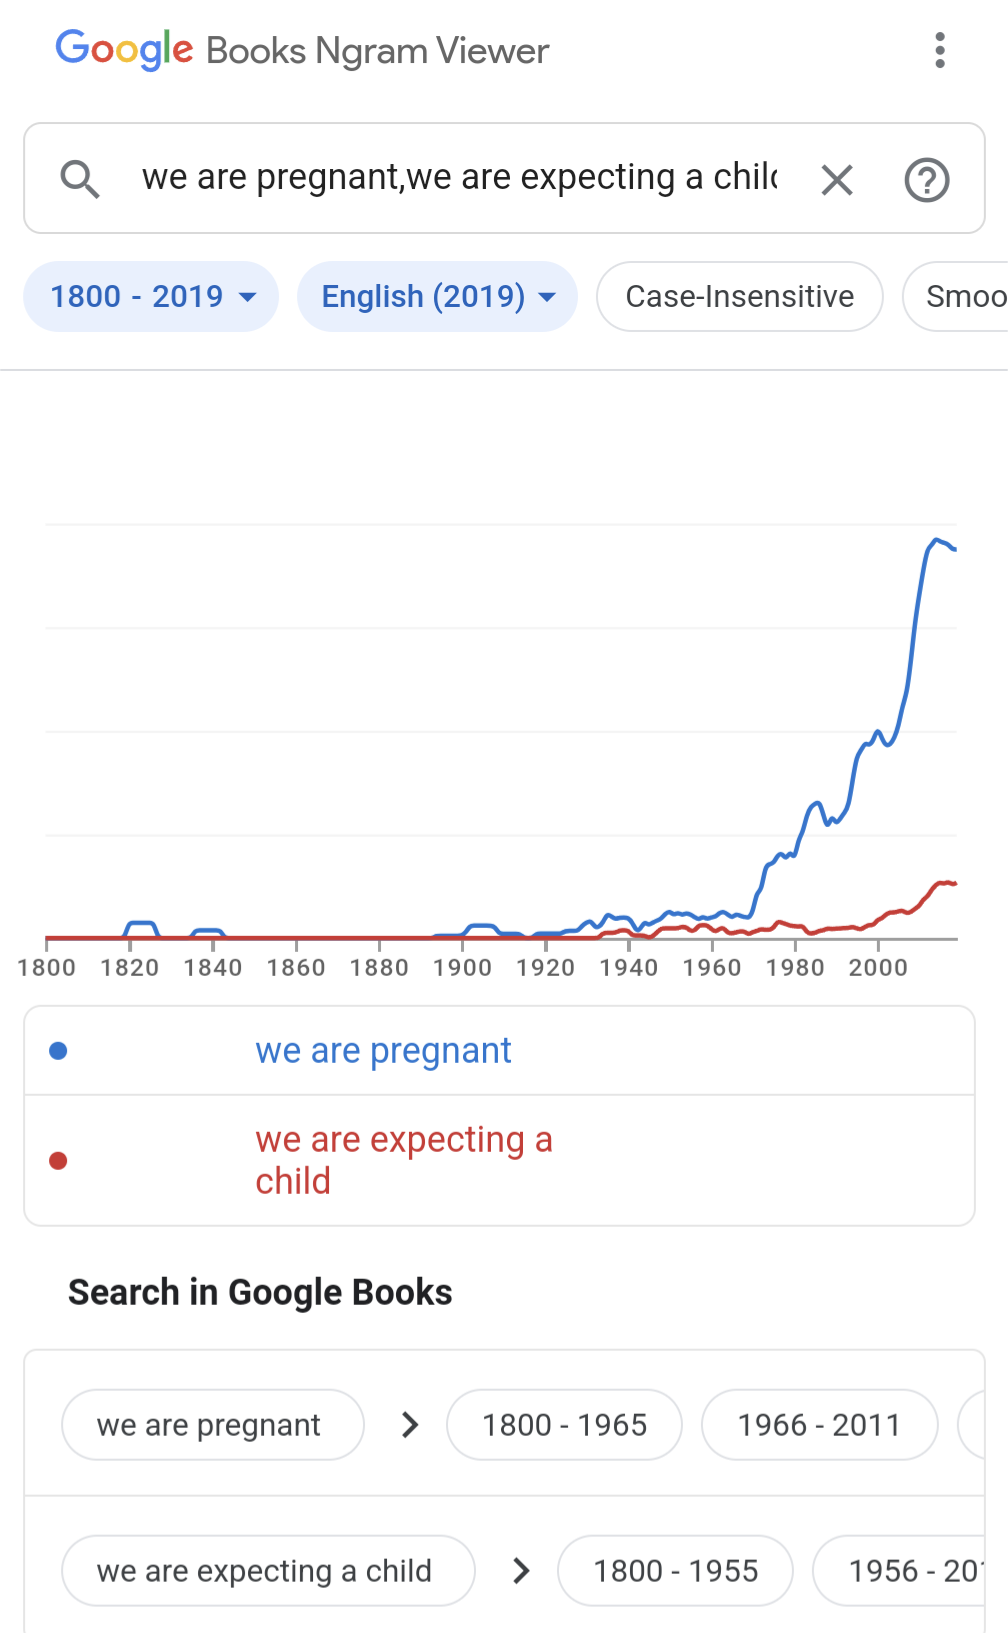Open 1966 - 2011 results chip
This screenshot has height=1633, width=1008.
819,1425
